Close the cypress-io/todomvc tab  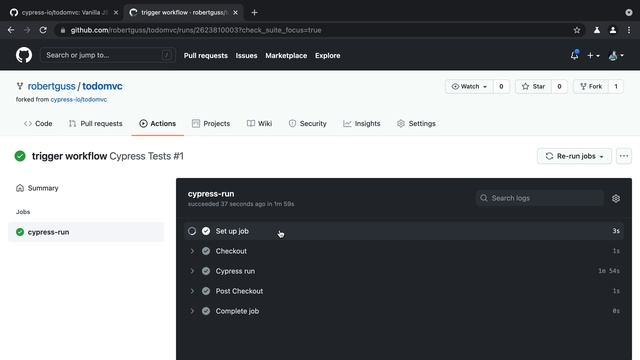(x=116, y=13)
